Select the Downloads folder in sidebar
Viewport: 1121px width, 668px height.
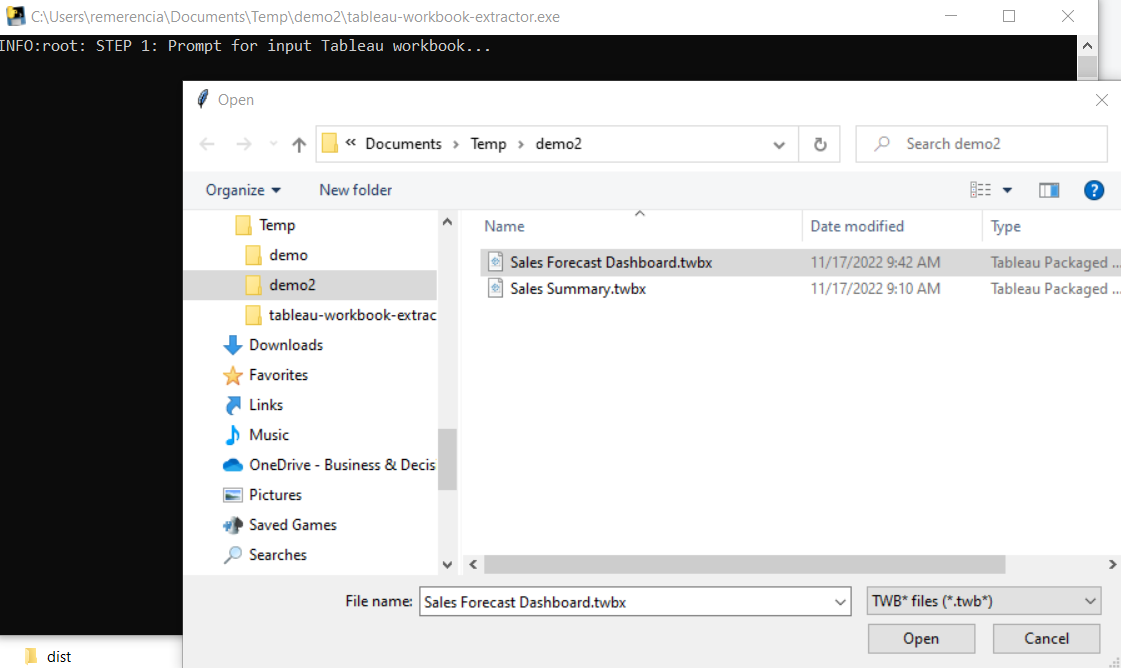pos(286,345)
